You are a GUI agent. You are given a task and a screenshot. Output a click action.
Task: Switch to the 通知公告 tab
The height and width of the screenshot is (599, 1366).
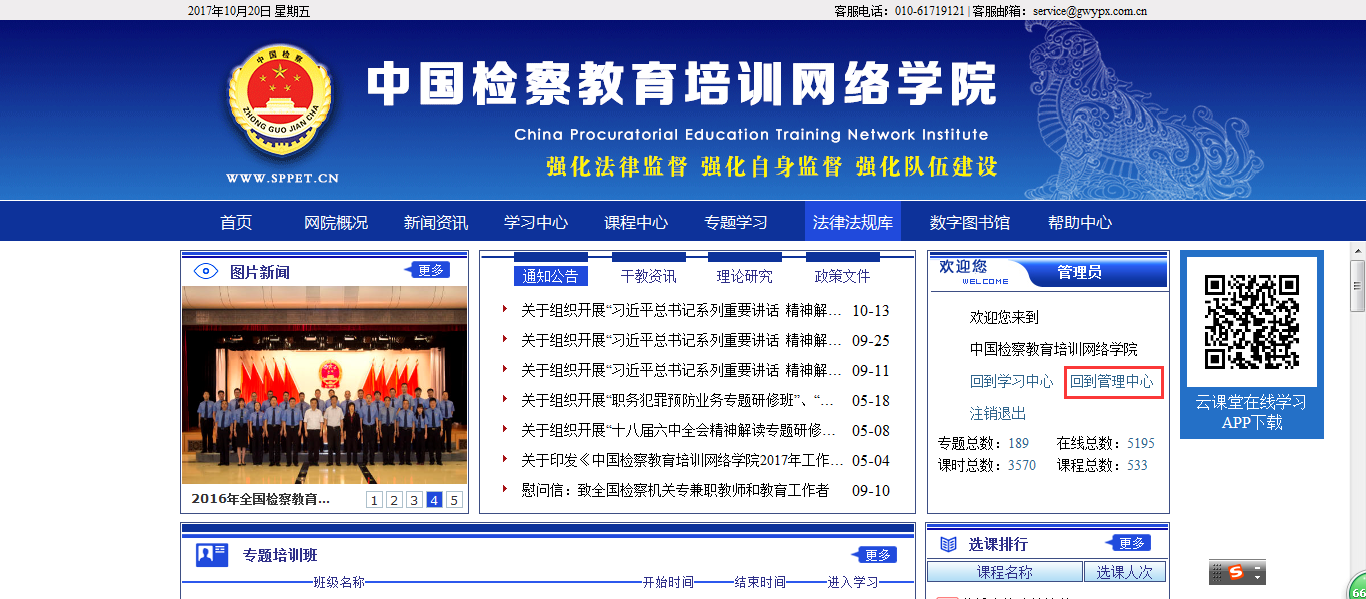551,276
